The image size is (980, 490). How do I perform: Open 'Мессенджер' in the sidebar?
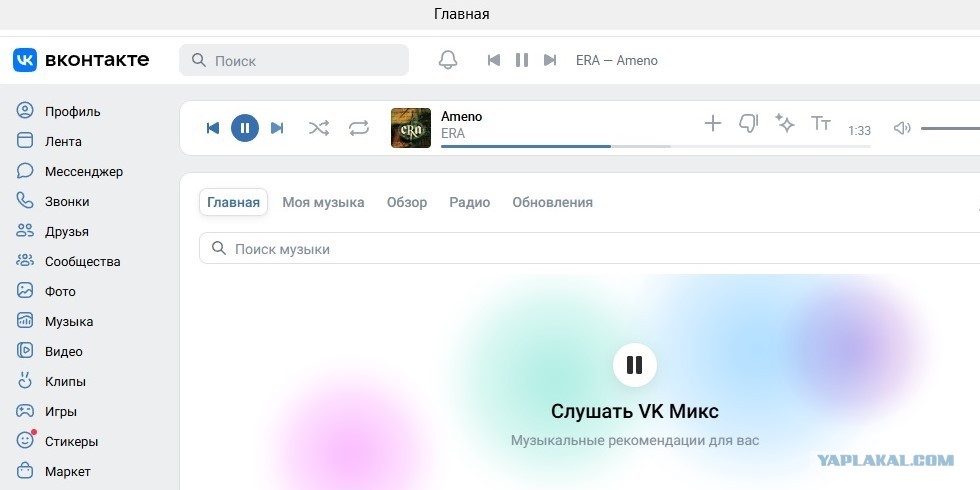tap(69, 171)
